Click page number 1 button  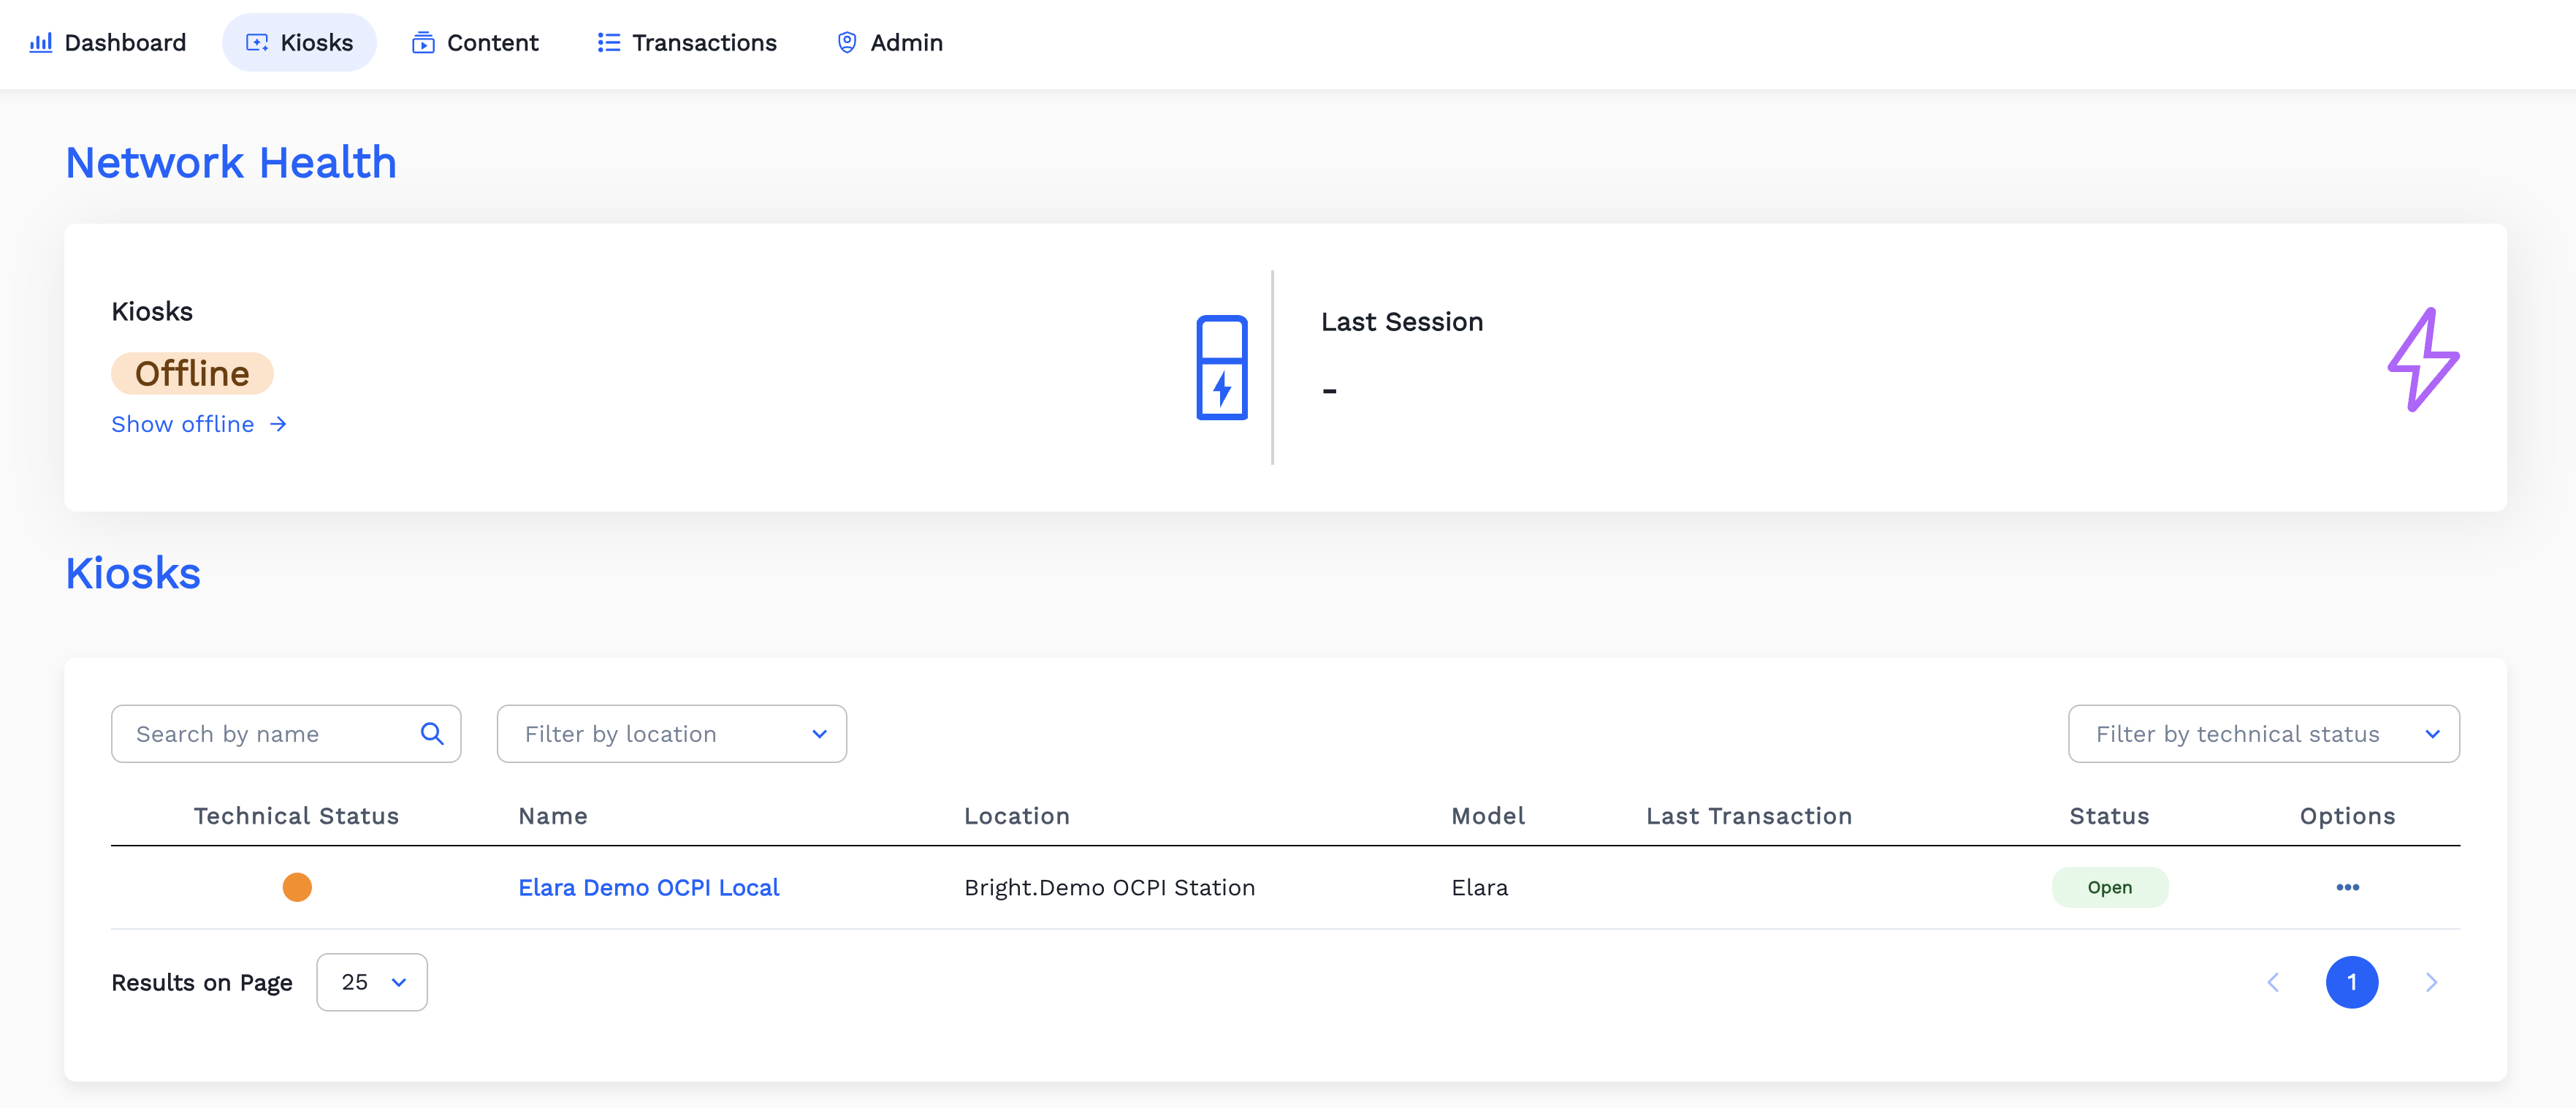point(2351,982)
